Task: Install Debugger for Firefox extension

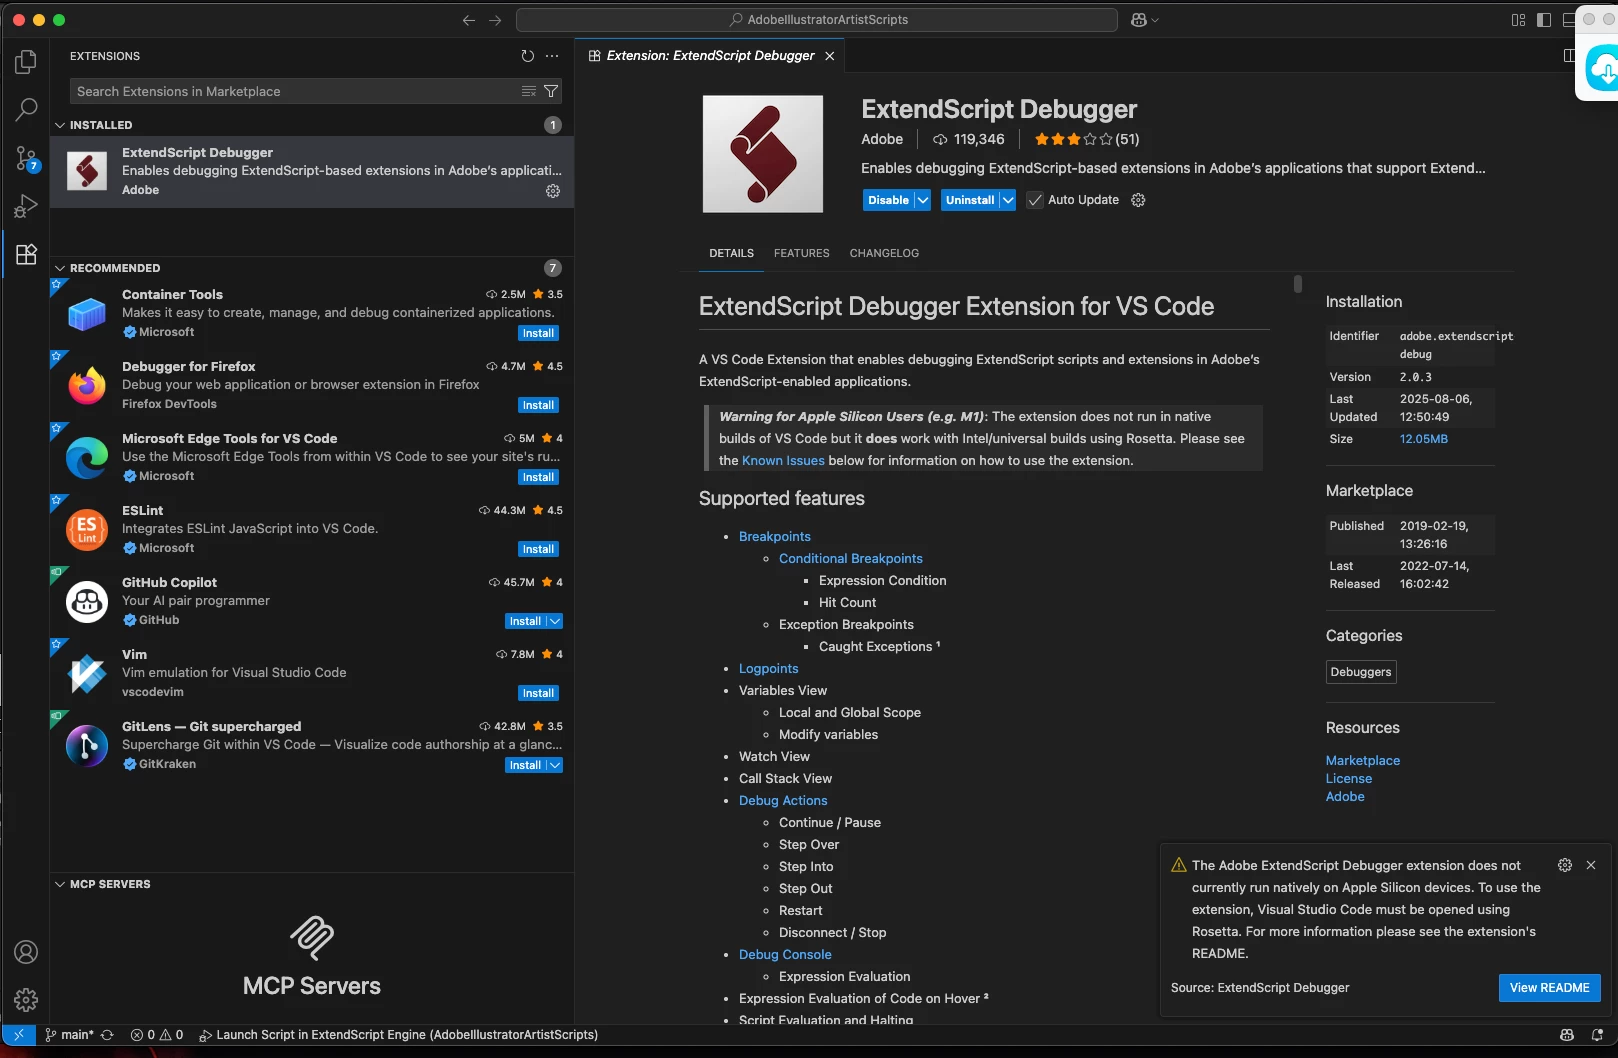Action: tap(538, 405)
